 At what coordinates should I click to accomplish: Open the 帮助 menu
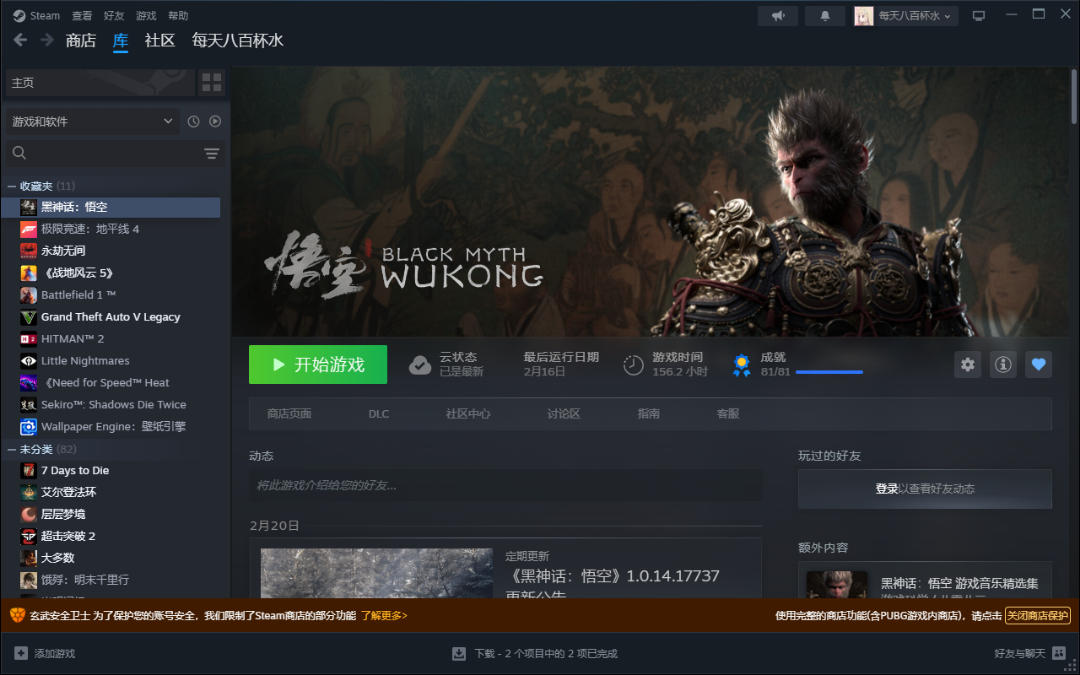tap(178, 15)
